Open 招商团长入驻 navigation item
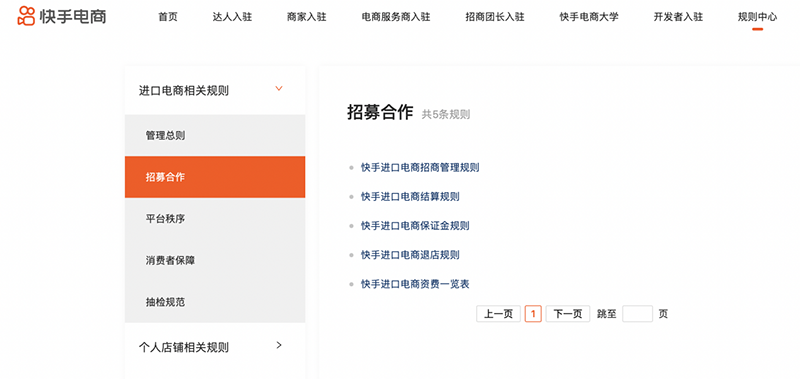Image resolution: width=800 pixels, height=379 pixels. [495, 17]
